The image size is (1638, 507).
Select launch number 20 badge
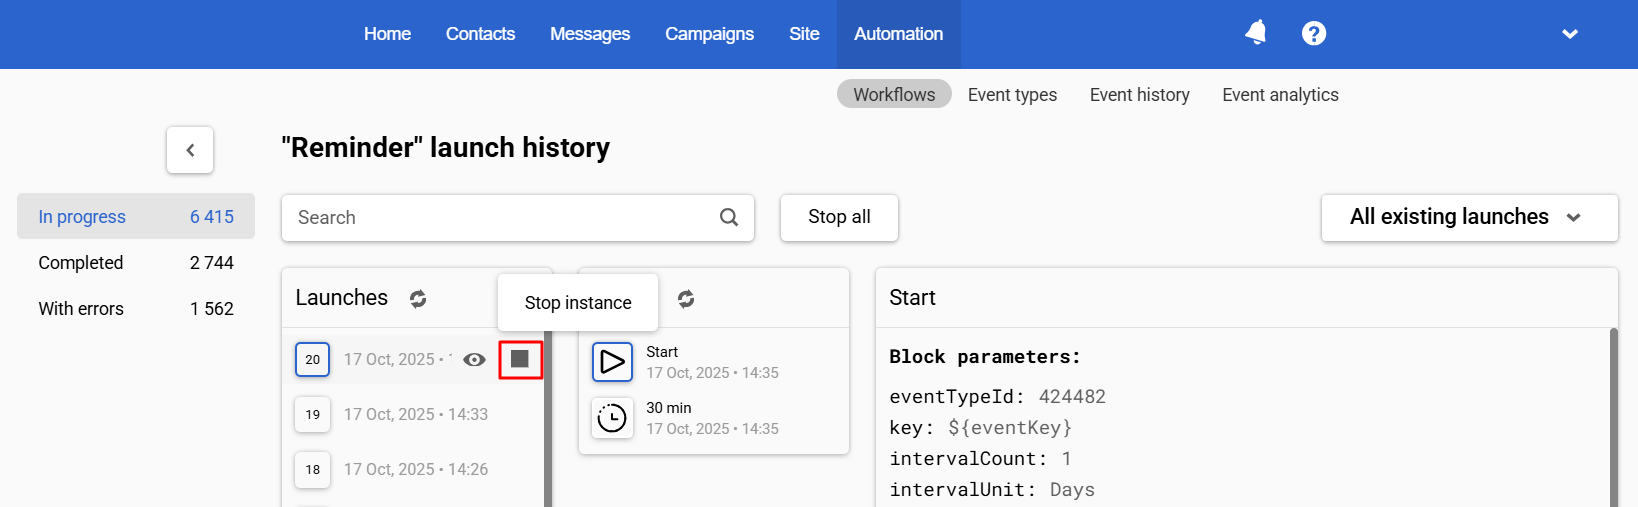tap(312, 359)
